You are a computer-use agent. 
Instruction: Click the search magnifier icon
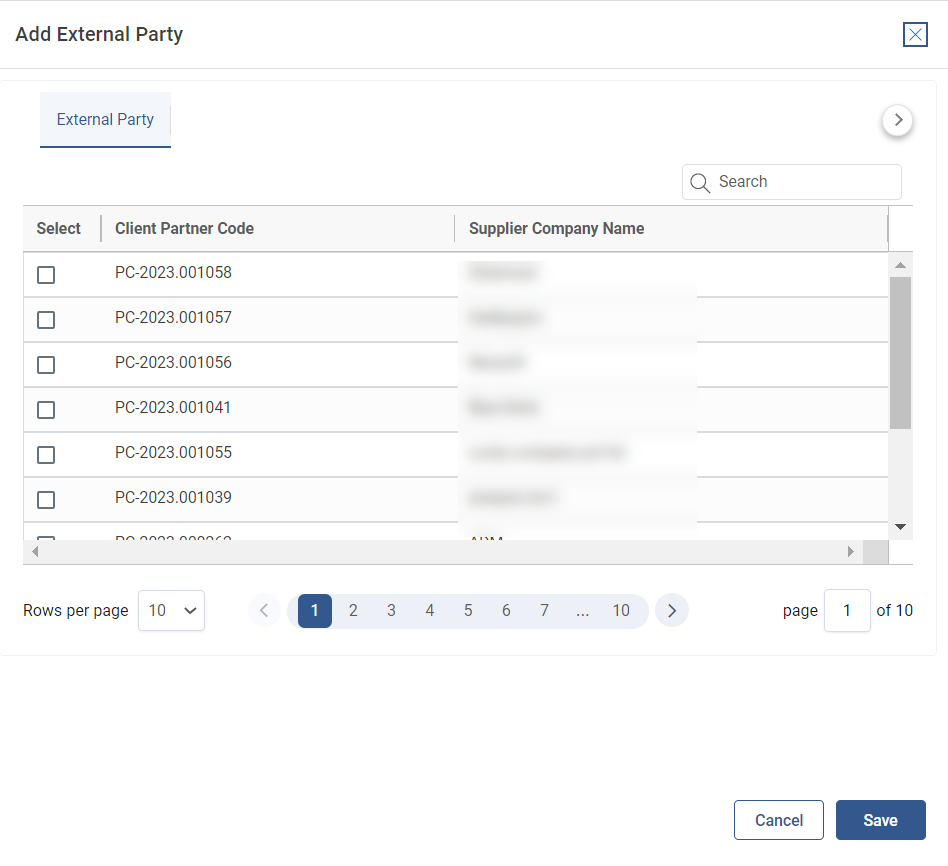[700, 182]
